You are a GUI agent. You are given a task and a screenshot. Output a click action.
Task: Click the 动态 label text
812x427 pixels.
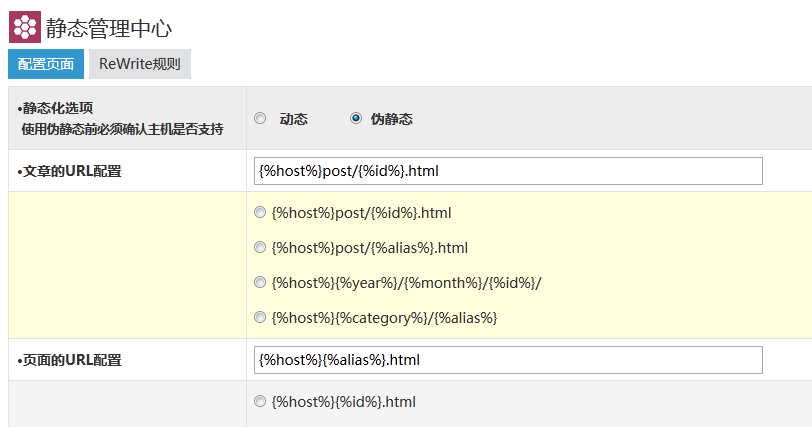(x=293, y=119)
